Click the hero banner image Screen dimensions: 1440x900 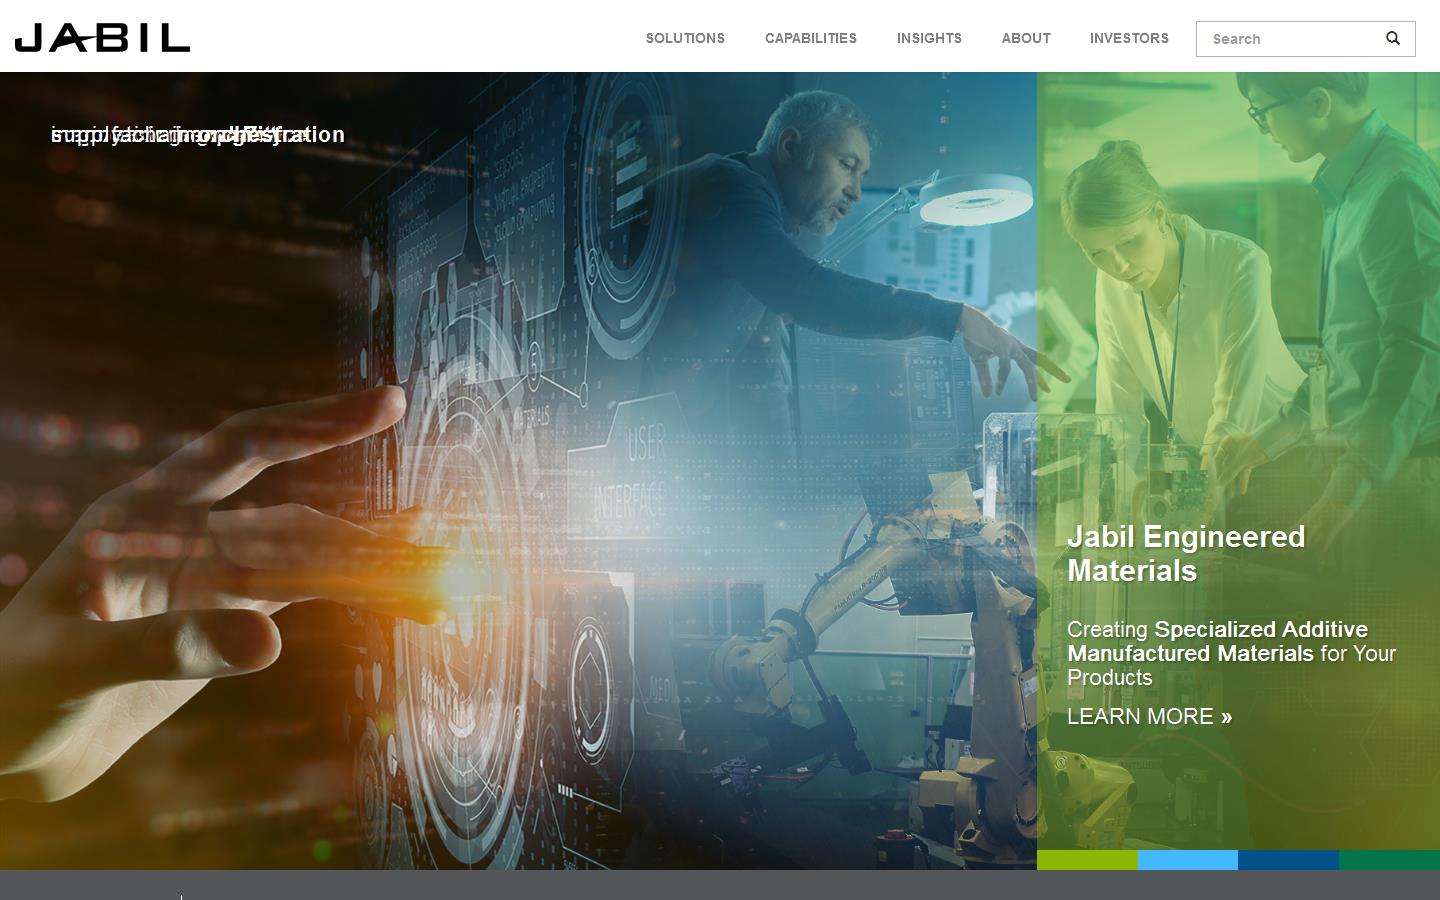tap(520, 470)
